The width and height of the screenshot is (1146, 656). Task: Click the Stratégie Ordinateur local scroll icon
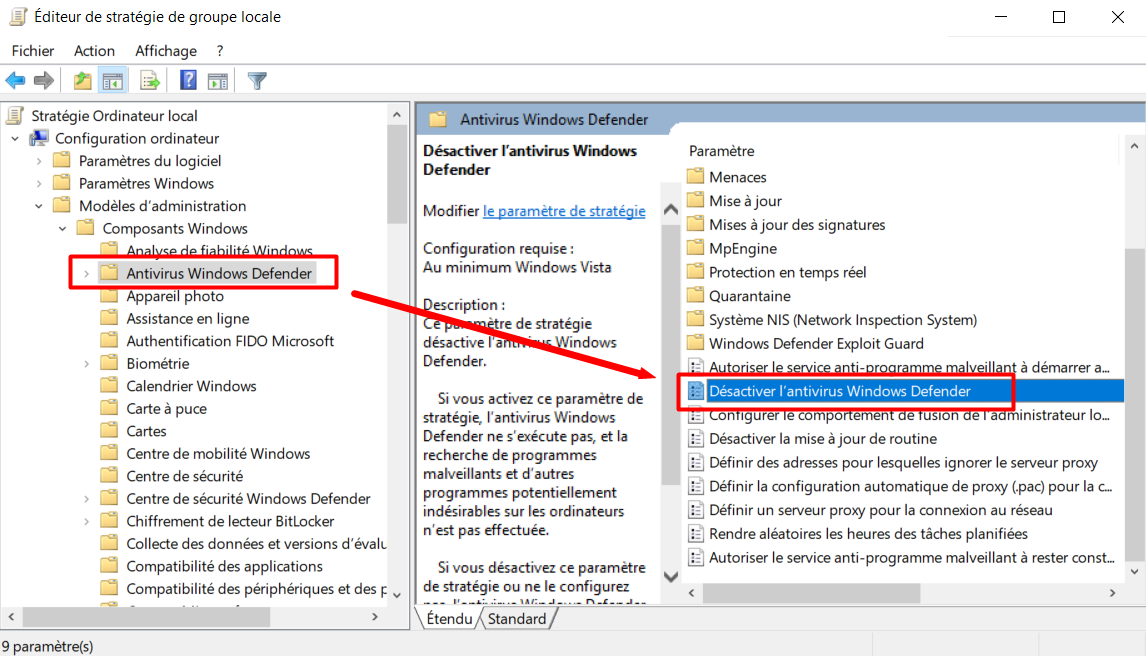coord(15,115)
